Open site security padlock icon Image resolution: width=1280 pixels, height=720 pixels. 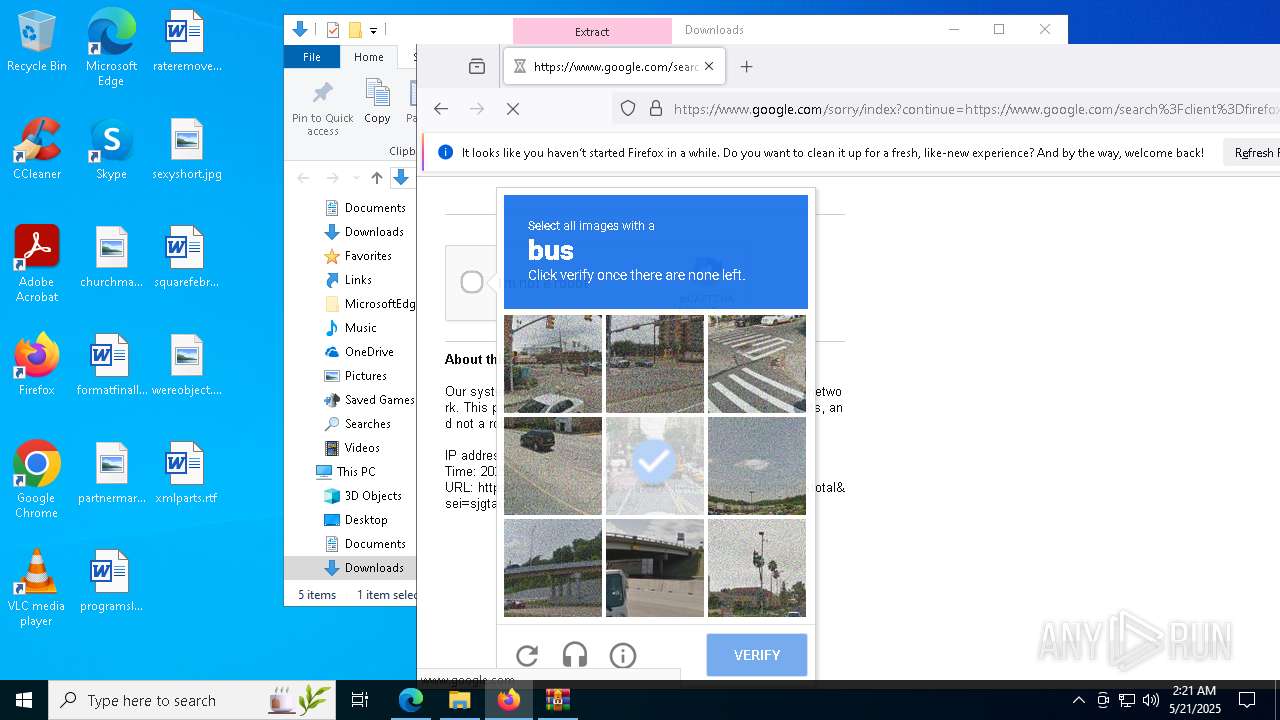pyautogui.click(x=656, y=109)
